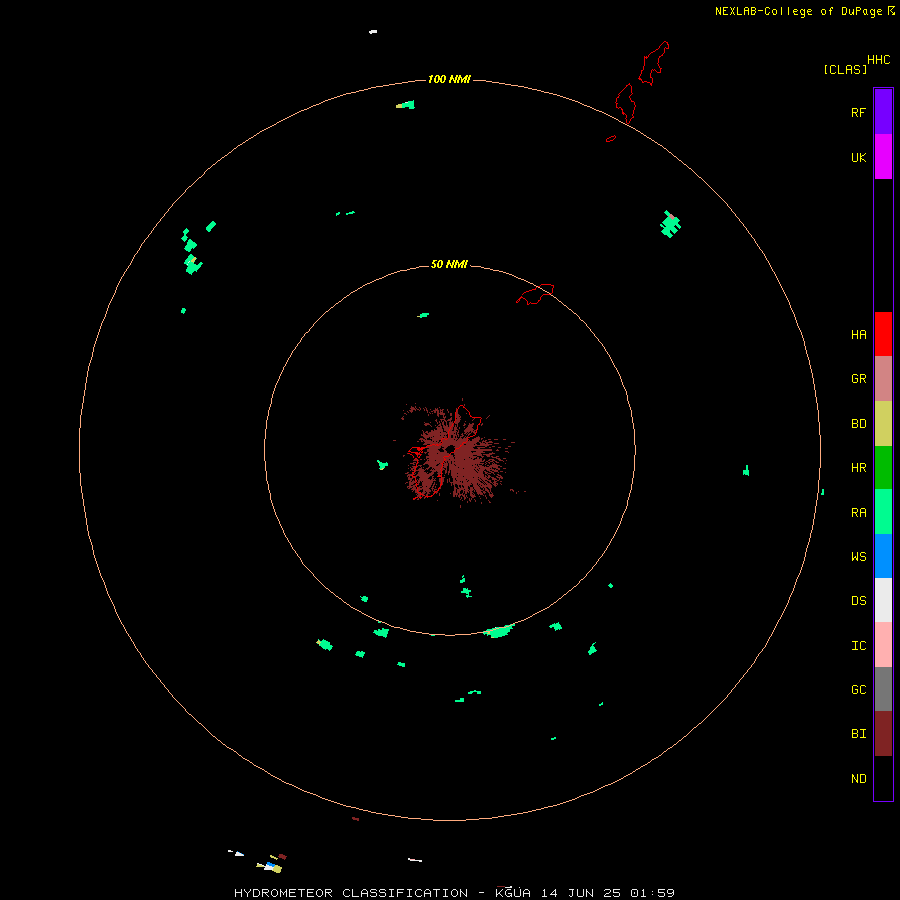This screenshot has height=900, width=900.
Task: Click the BI brown legend swatch
Action: coord(883,734)
